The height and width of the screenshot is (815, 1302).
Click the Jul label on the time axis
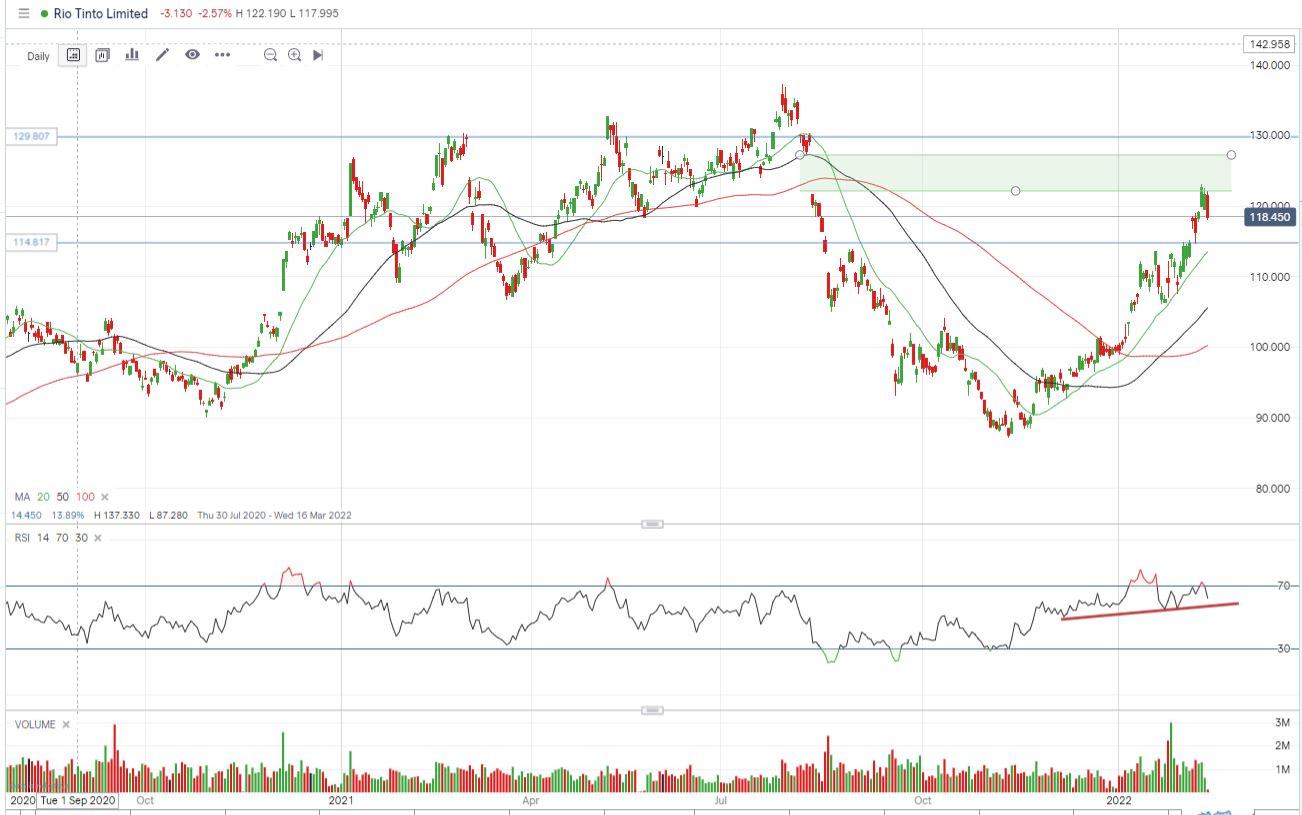tap(720, 800)
